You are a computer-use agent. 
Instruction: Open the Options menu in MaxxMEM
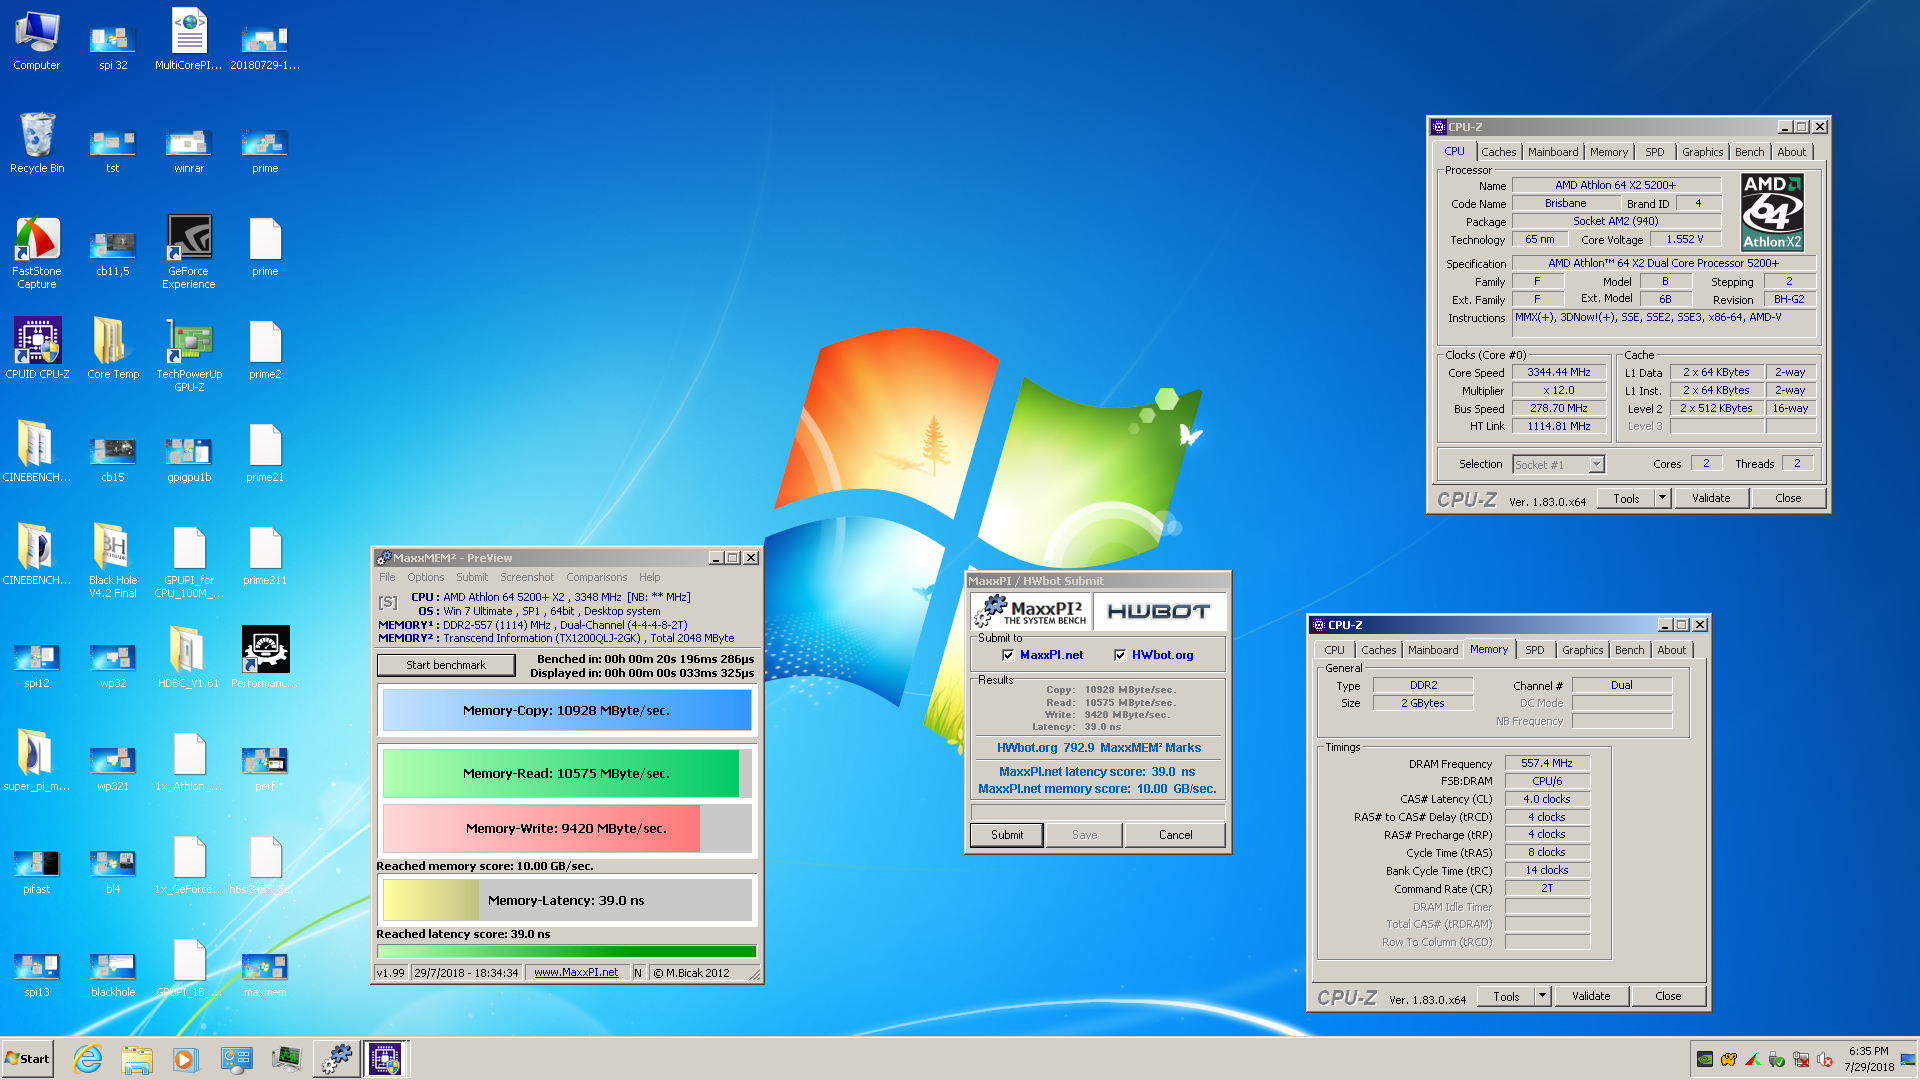pyautogui.click(x=425, y=577)
